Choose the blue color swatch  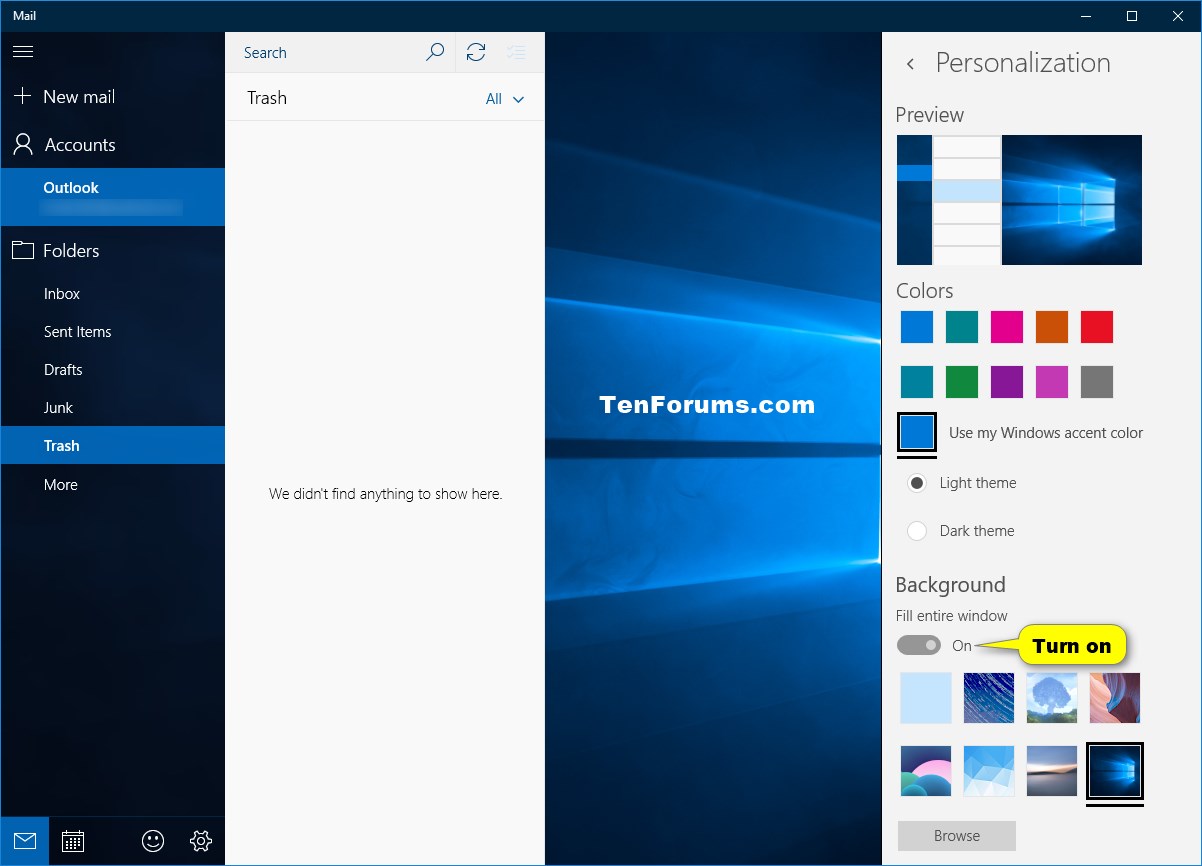tap(917, 327)
